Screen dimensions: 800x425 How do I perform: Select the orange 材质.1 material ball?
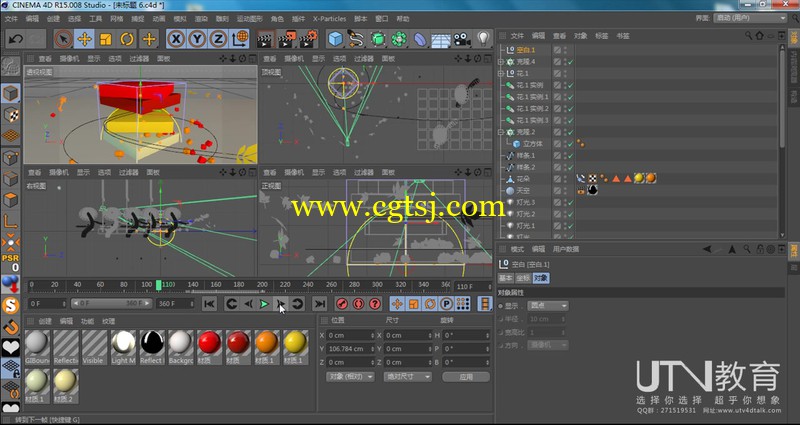pos(267,346)
